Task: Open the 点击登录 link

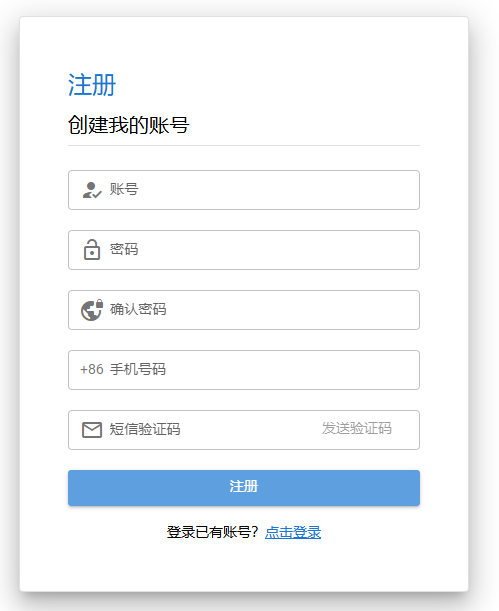Action: 293,532
